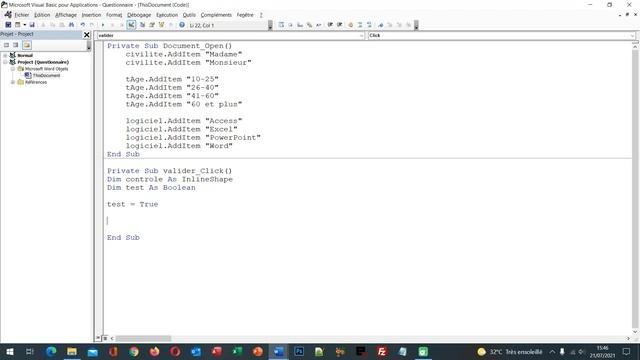Collapse the Microsoft Word Objets folder
The width and height of the screenshot is (640, 360).
point(13,69)
